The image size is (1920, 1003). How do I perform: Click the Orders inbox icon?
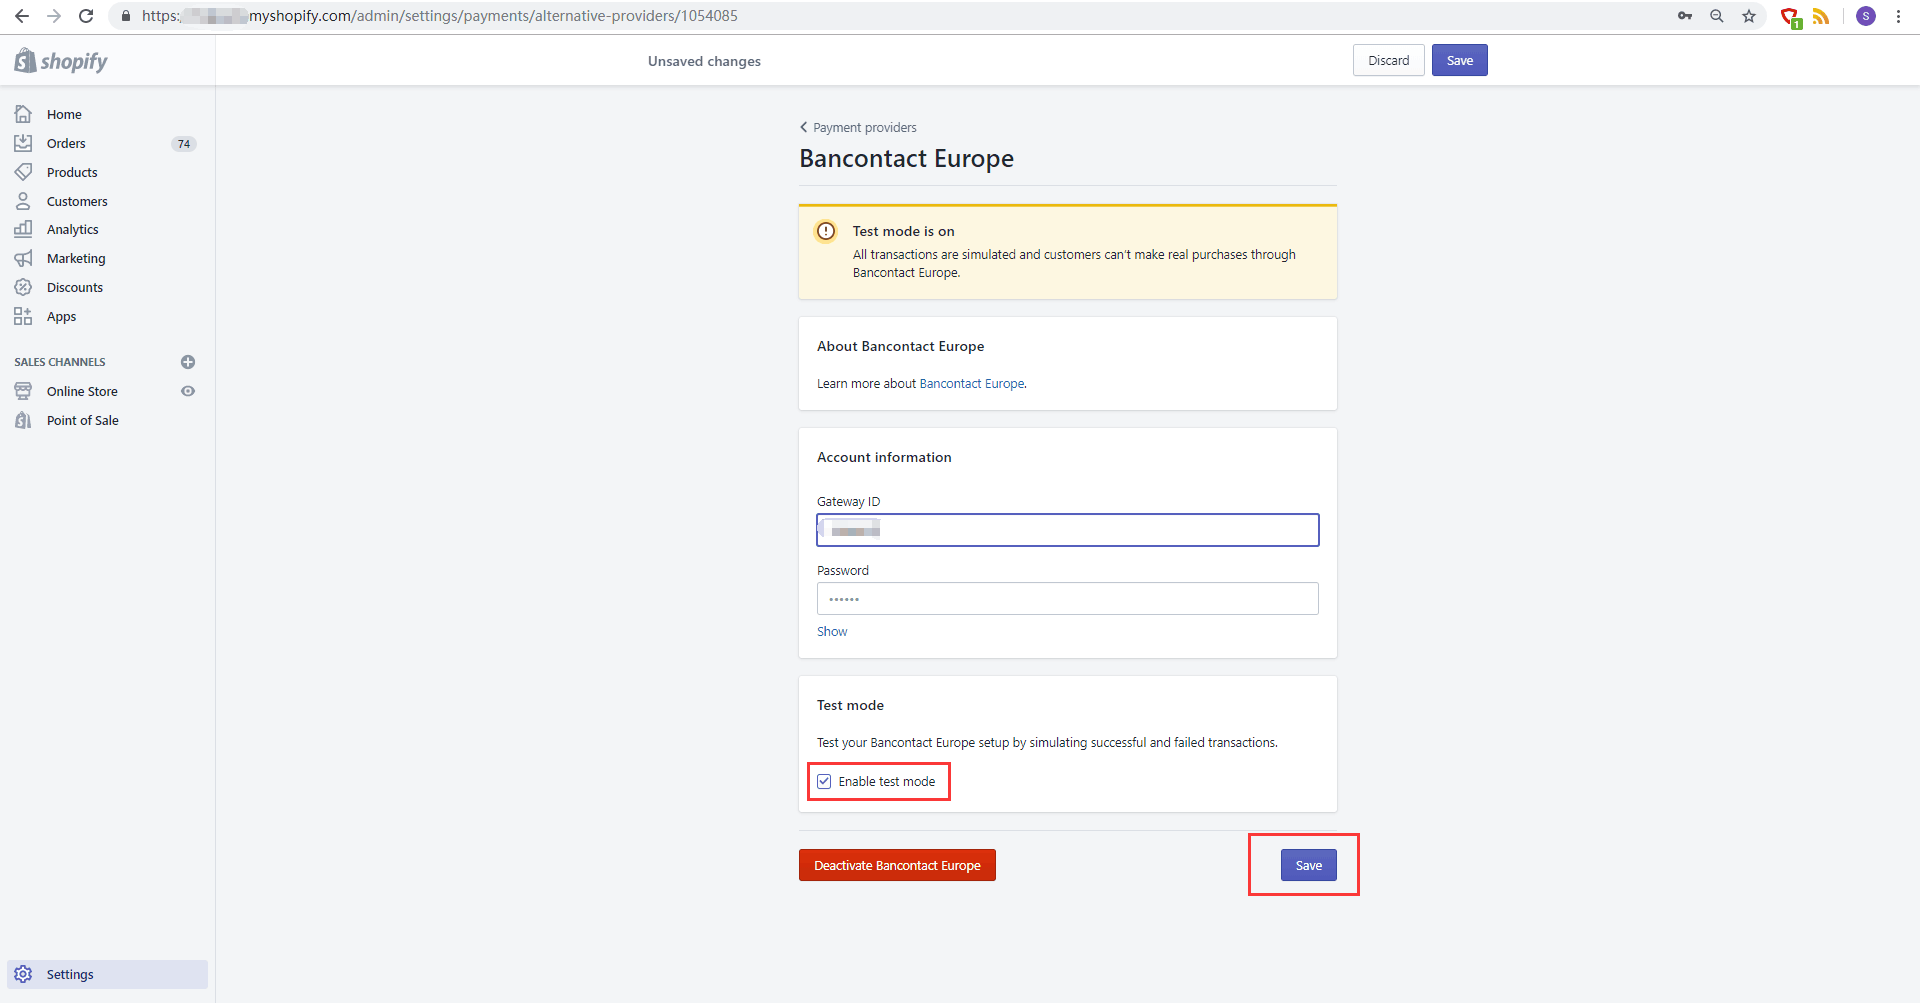tap(23, 143)
